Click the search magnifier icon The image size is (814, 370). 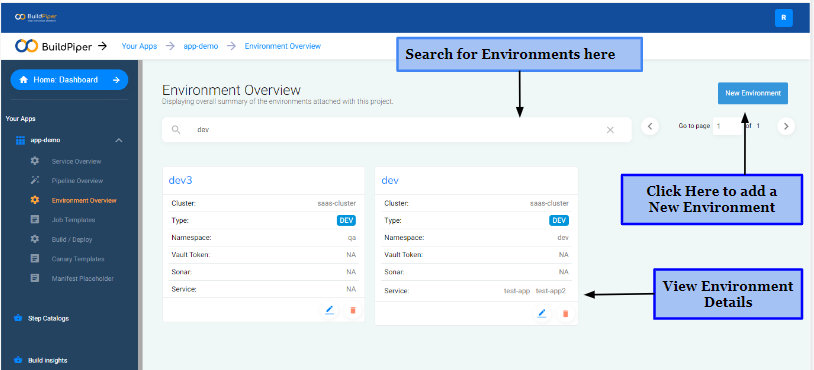click(177, 130)
